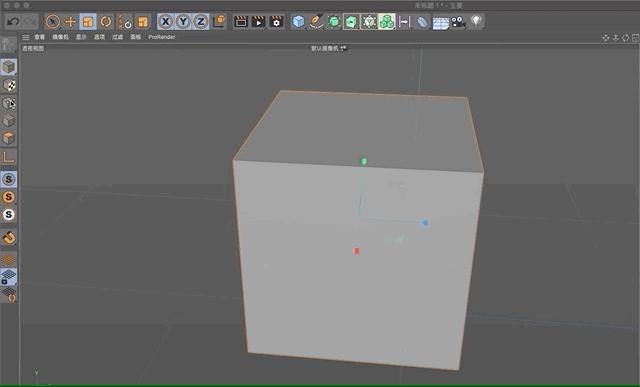Open the Floor environment grid icon

pos(440,22)
